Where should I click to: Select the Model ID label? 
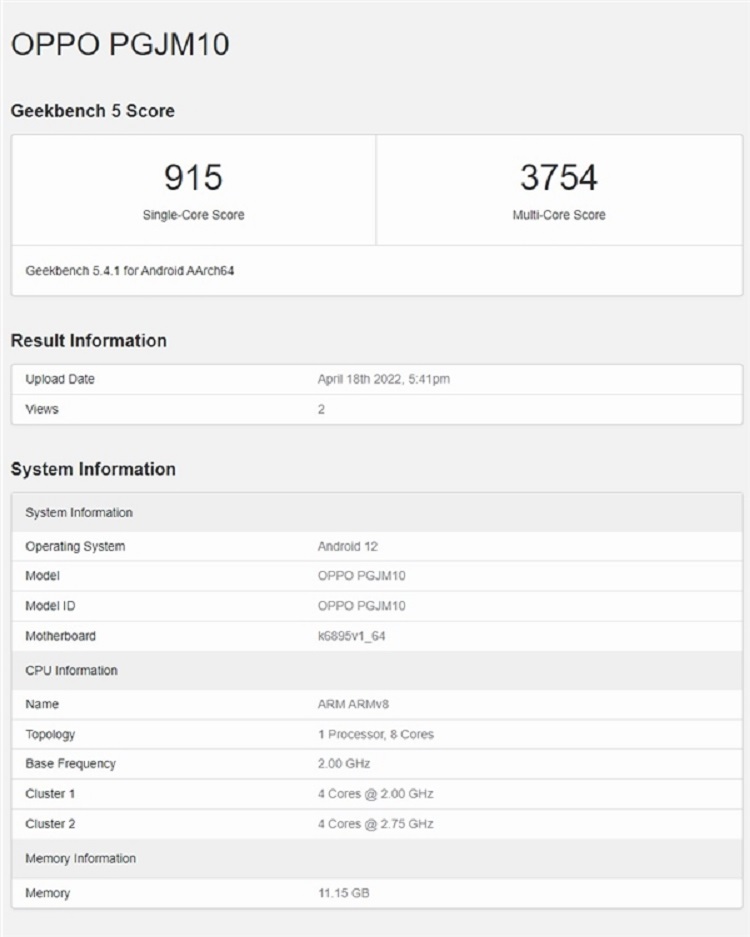(x=50, y=606)
